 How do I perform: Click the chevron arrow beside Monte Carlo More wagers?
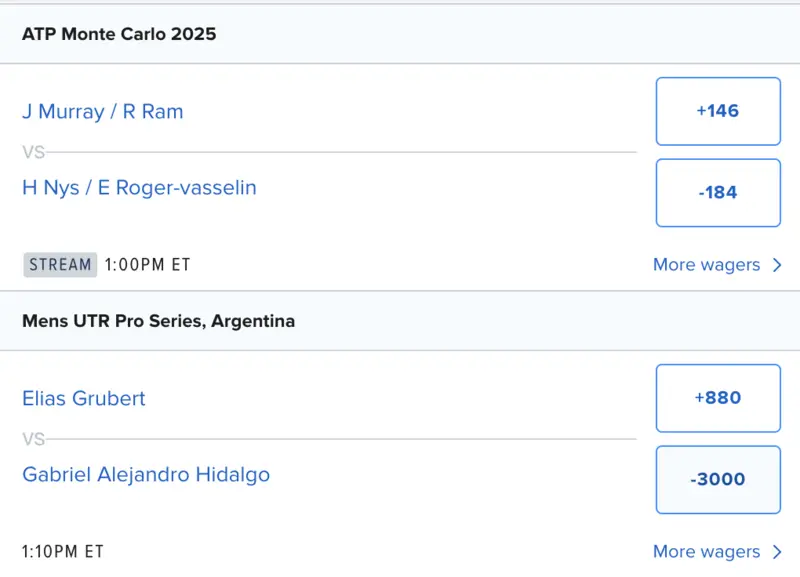click(778, 265)
